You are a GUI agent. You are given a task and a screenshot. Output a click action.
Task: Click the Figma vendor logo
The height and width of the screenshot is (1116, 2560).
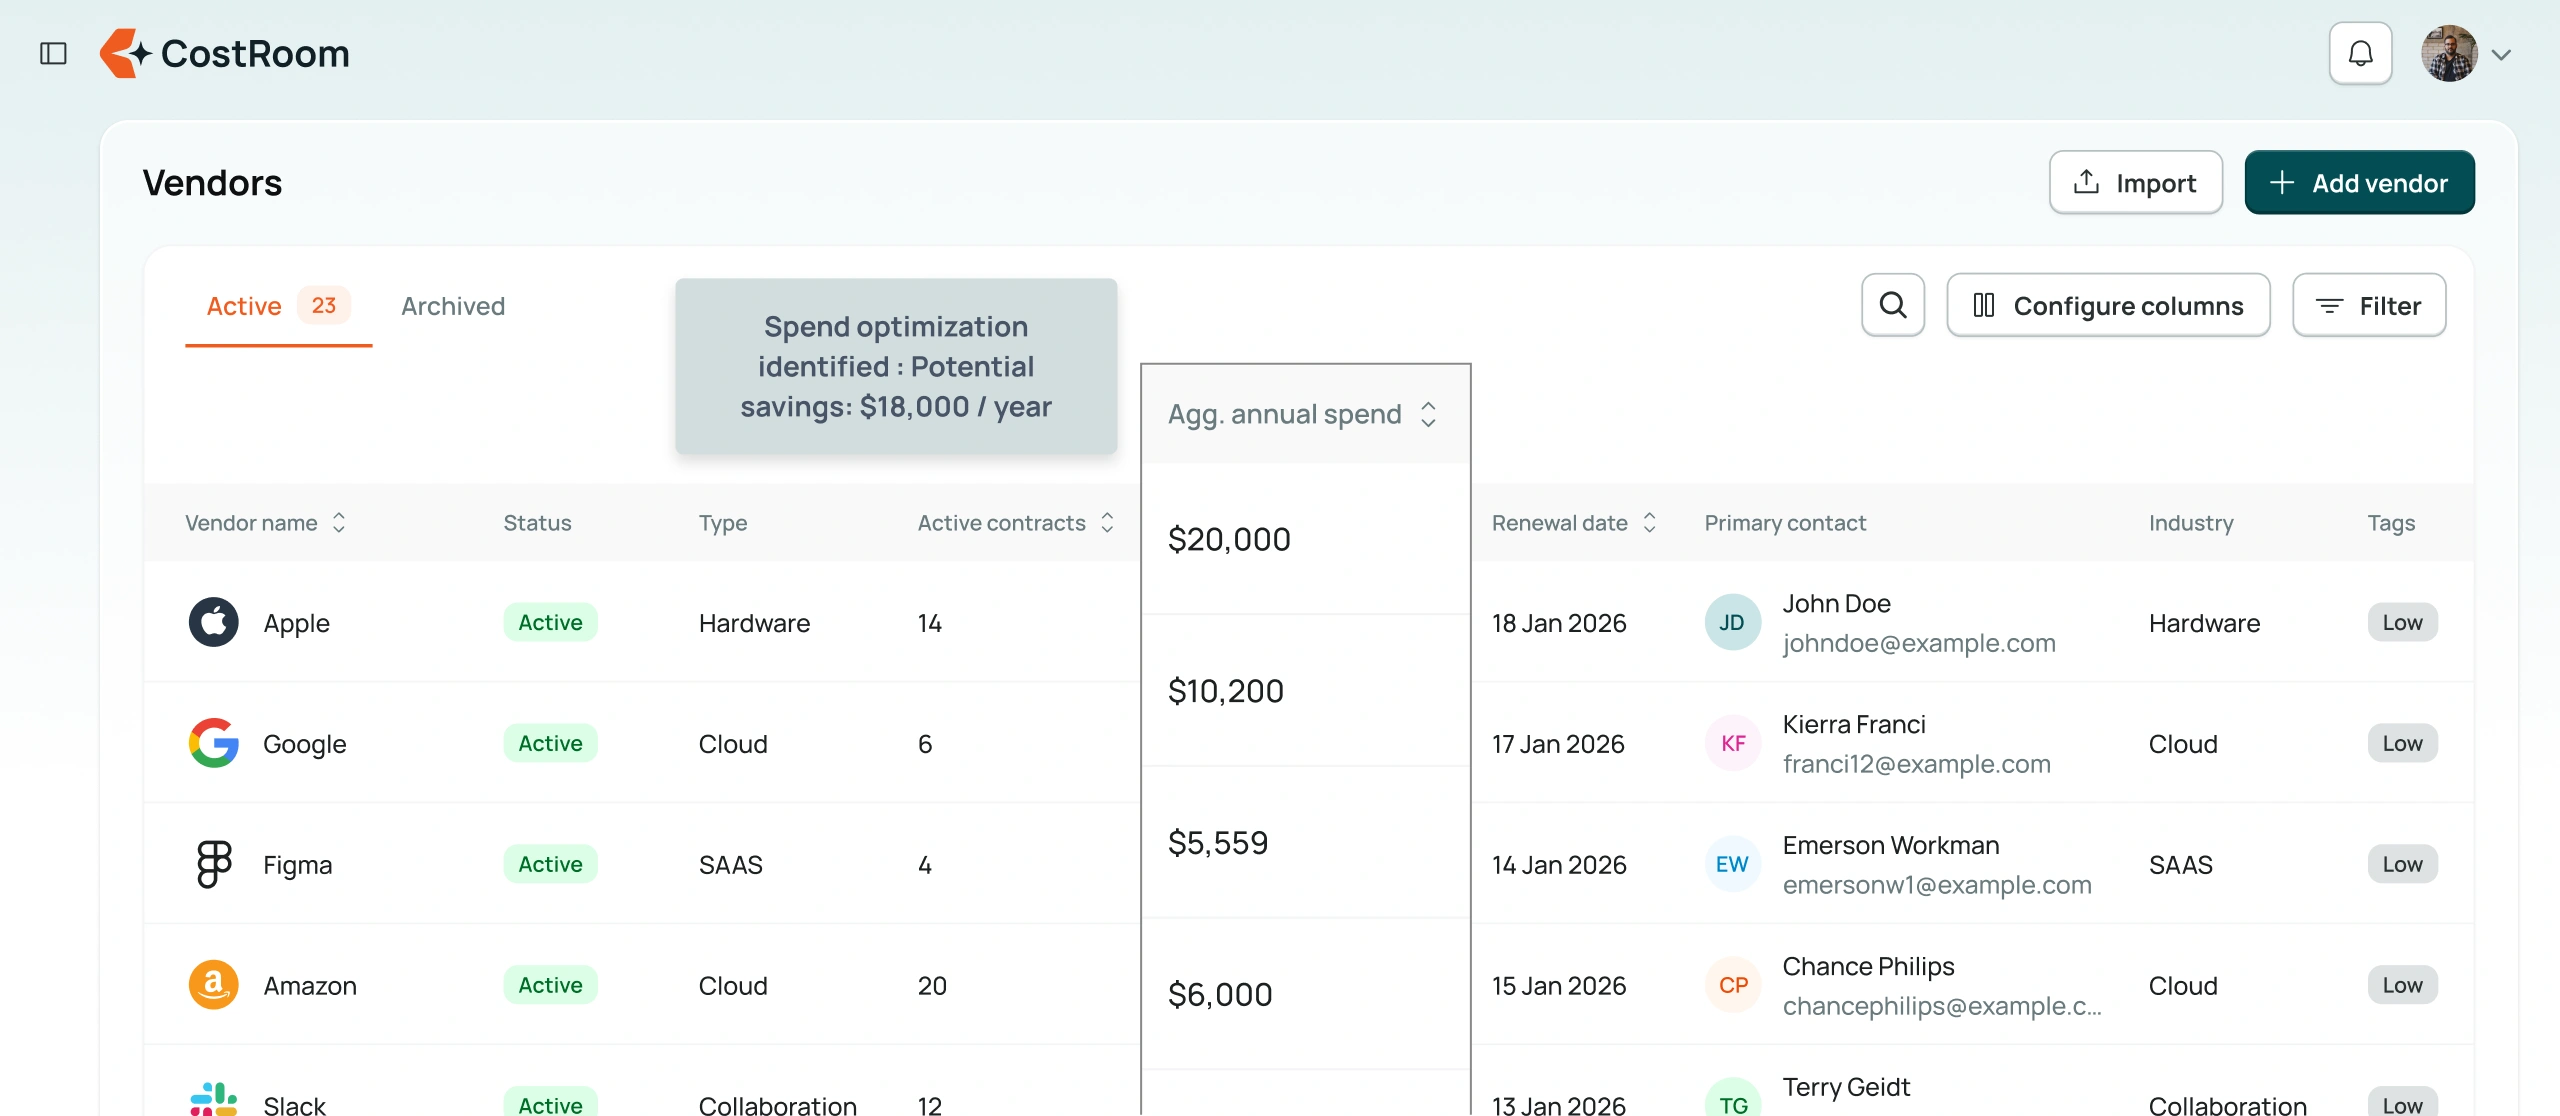pos(213,864)
